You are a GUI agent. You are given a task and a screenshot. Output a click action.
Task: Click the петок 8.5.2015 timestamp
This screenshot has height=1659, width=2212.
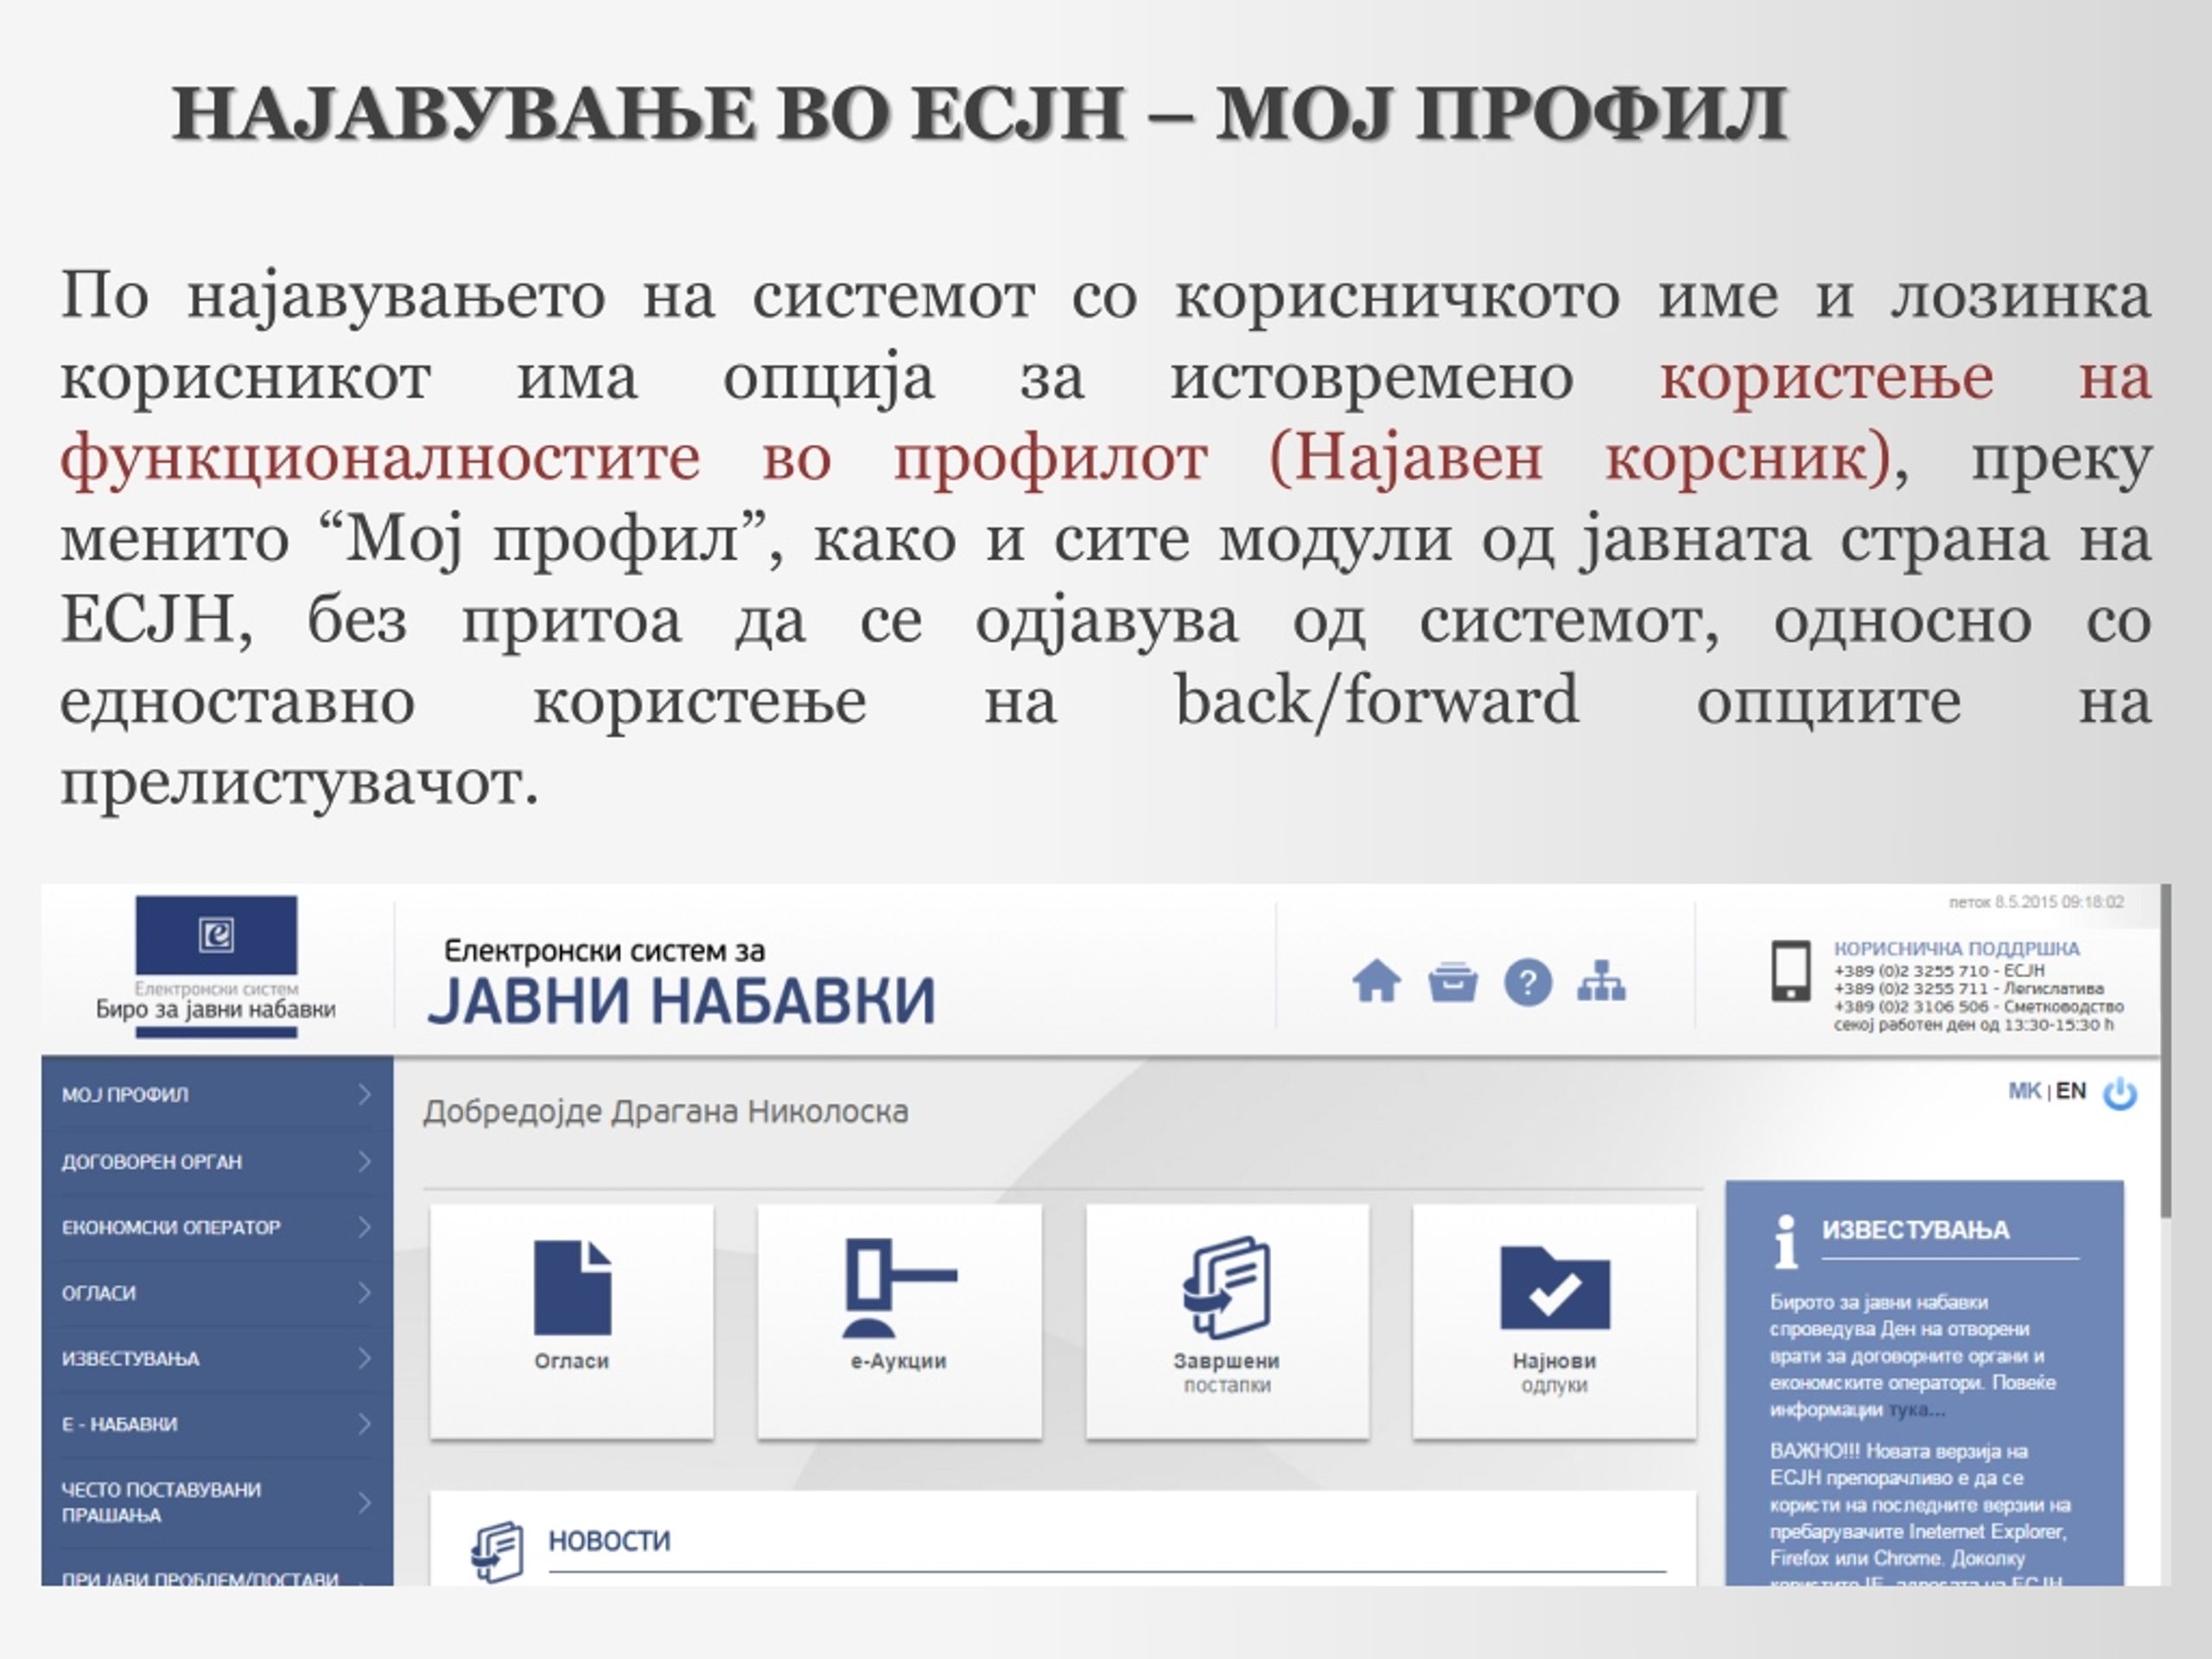tap(2037, 902)
